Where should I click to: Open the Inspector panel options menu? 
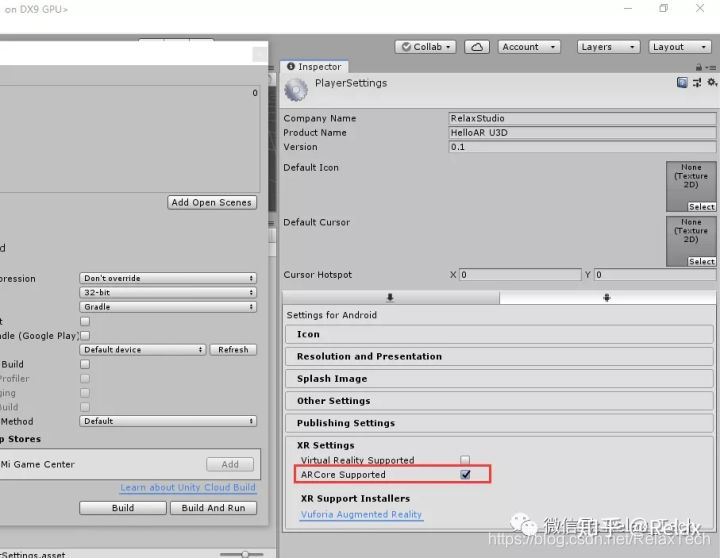click(x=712, y=68)
